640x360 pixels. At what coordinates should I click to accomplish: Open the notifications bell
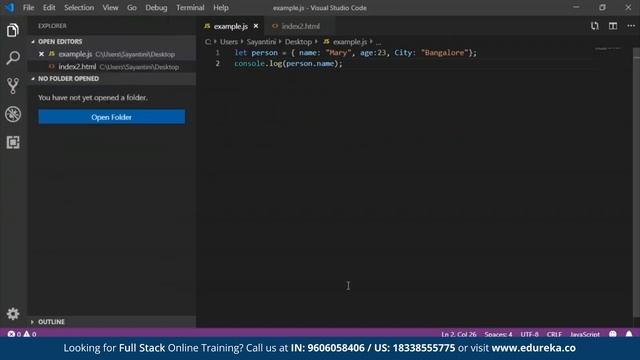tap(629, 334)
